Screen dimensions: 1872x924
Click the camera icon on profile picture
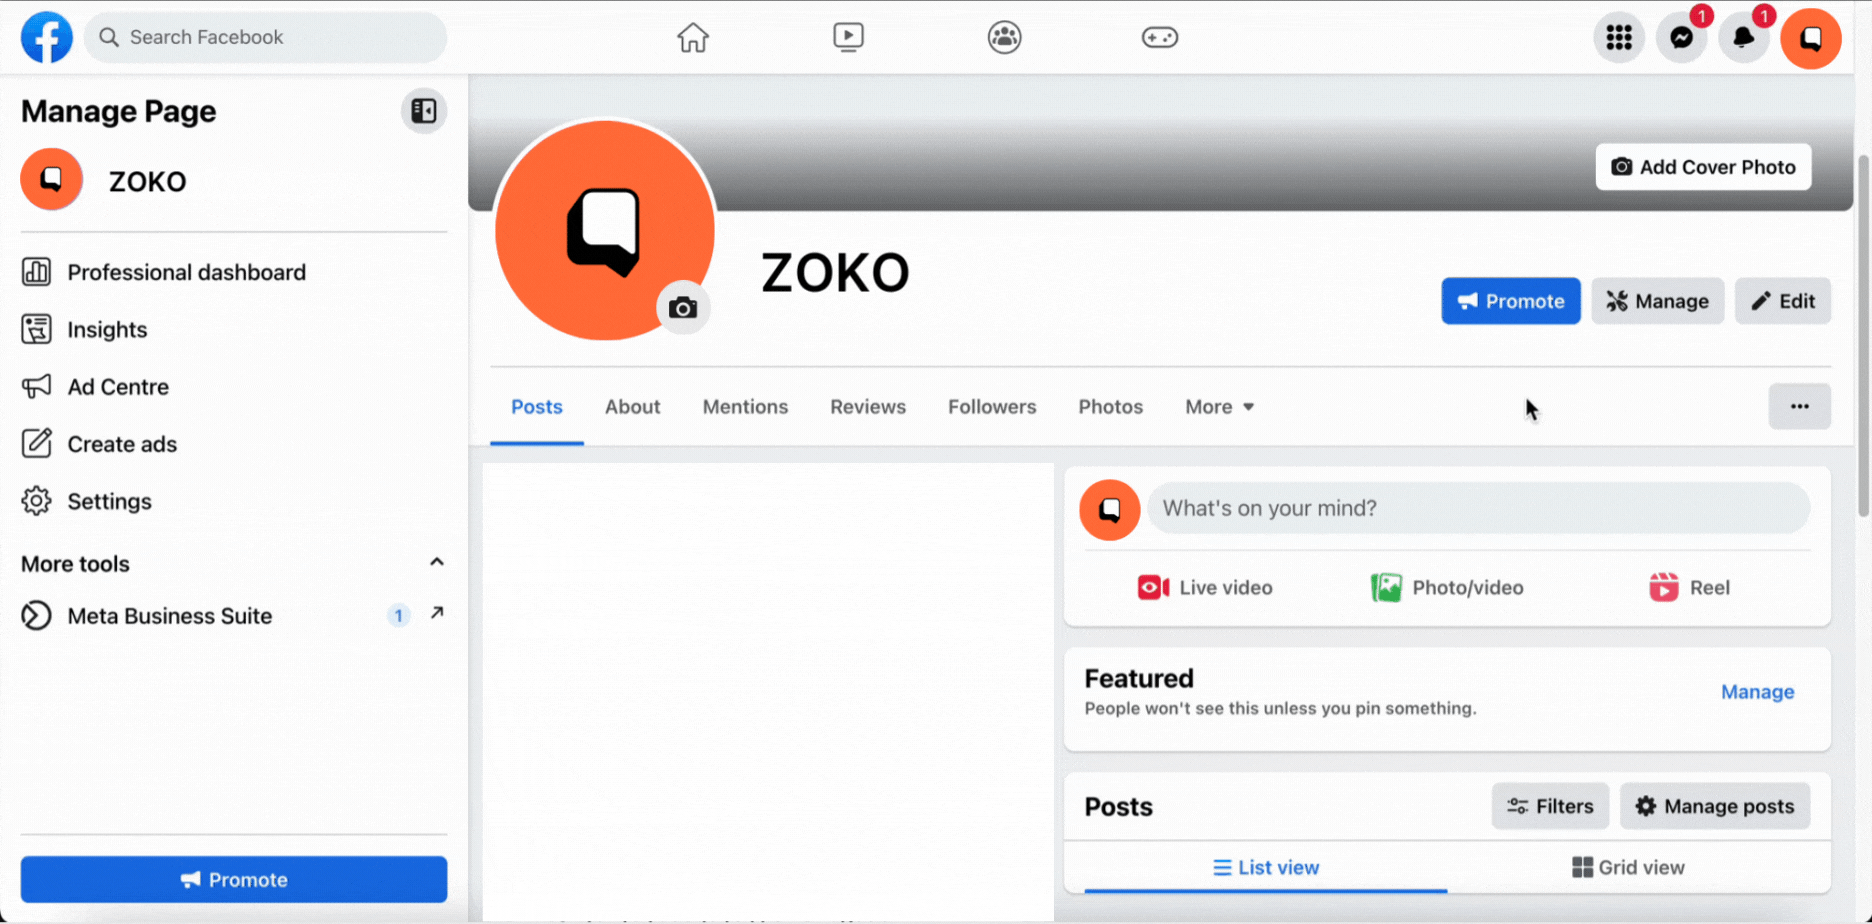(683, 308)
